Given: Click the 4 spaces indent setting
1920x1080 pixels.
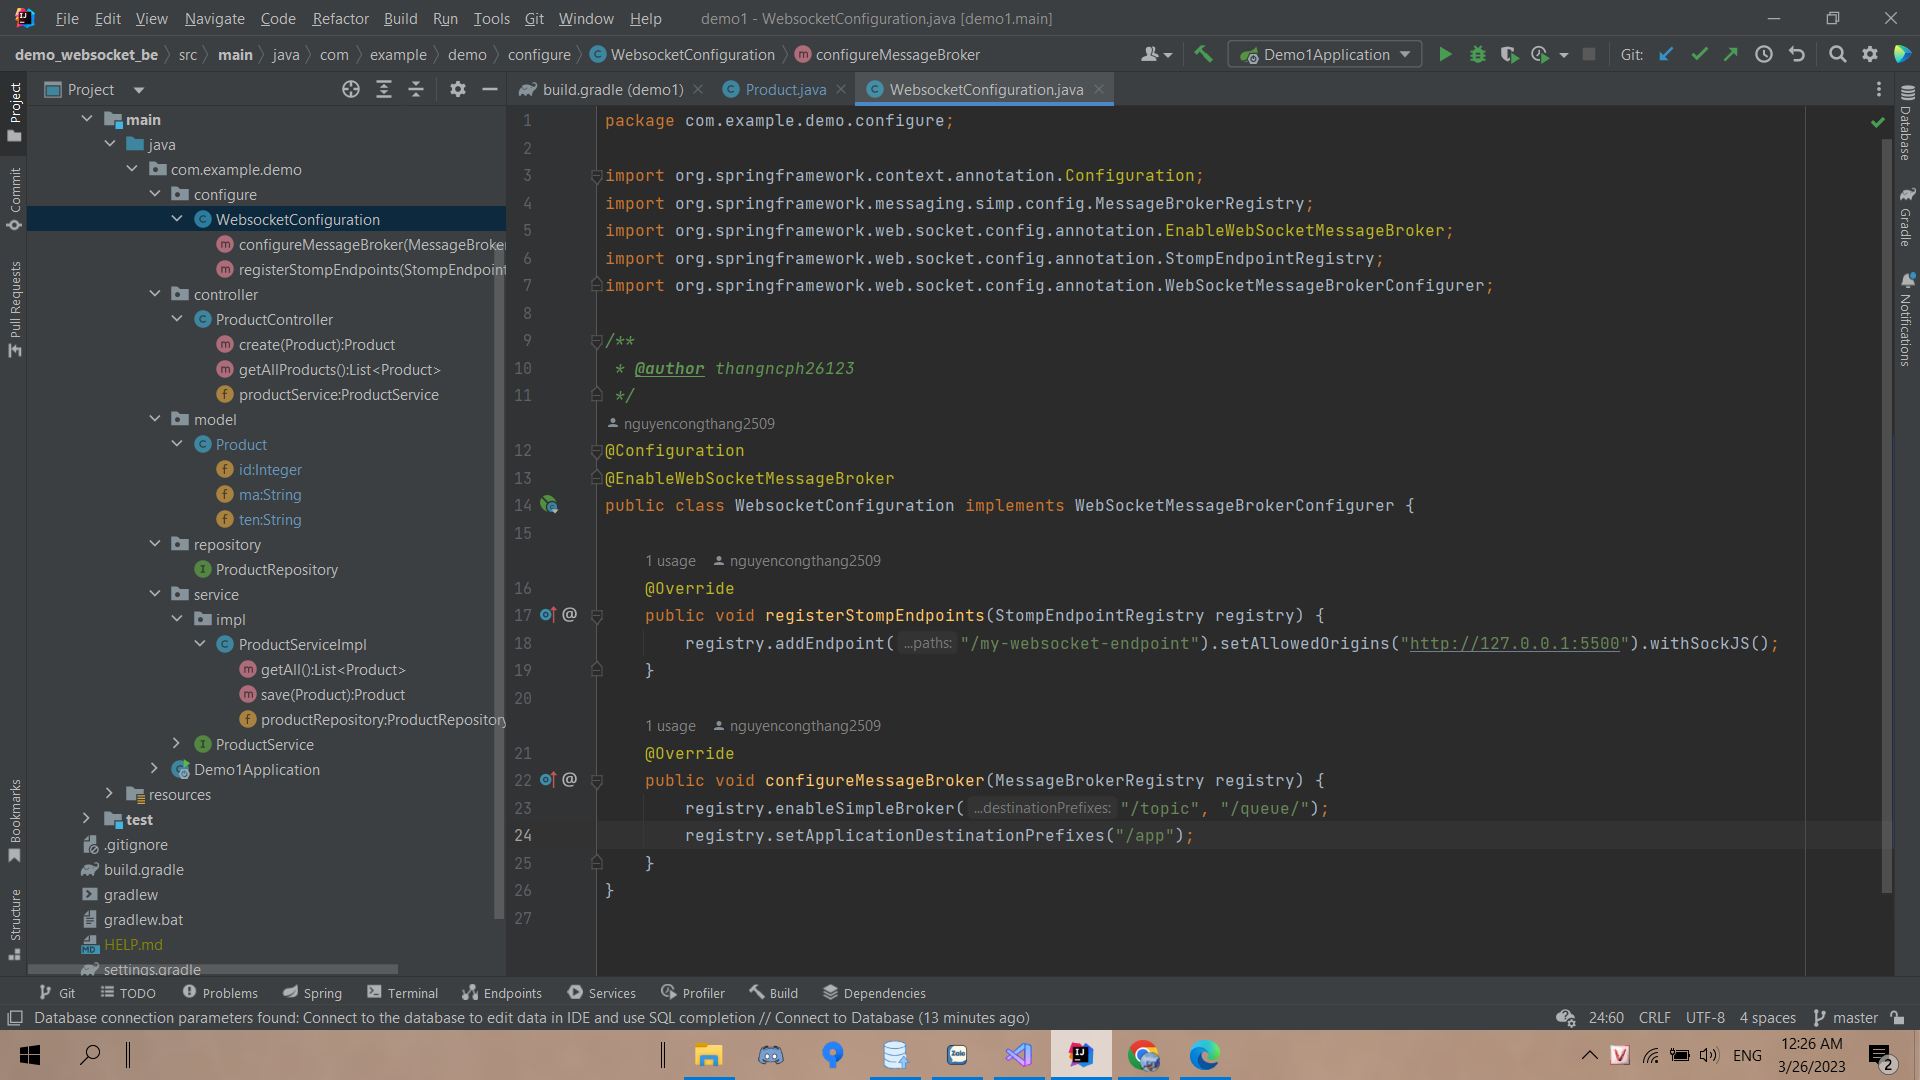Looking at the screenshot, I should pos(1767,1018).
